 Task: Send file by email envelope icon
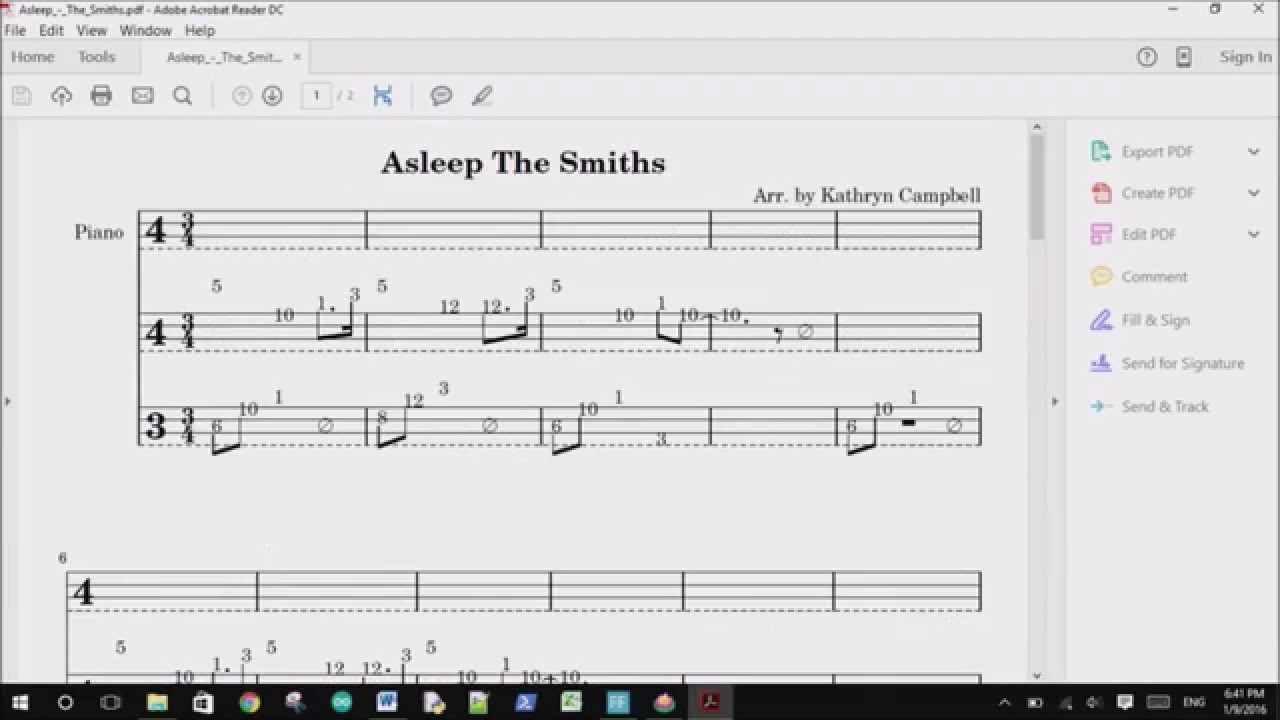pos(142,96)
